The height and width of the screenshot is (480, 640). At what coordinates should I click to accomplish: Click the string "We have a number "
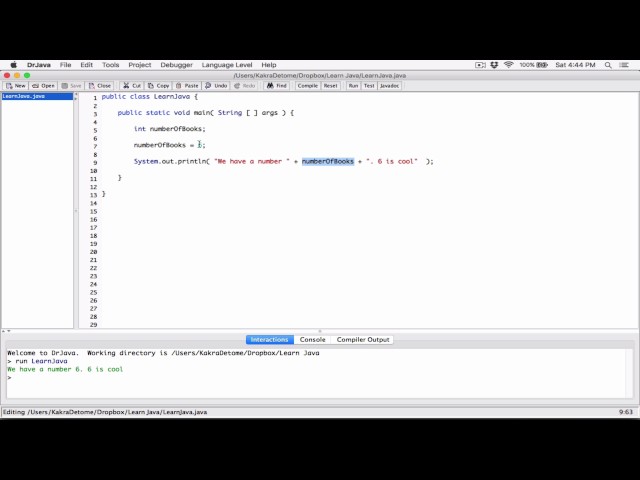252,161
